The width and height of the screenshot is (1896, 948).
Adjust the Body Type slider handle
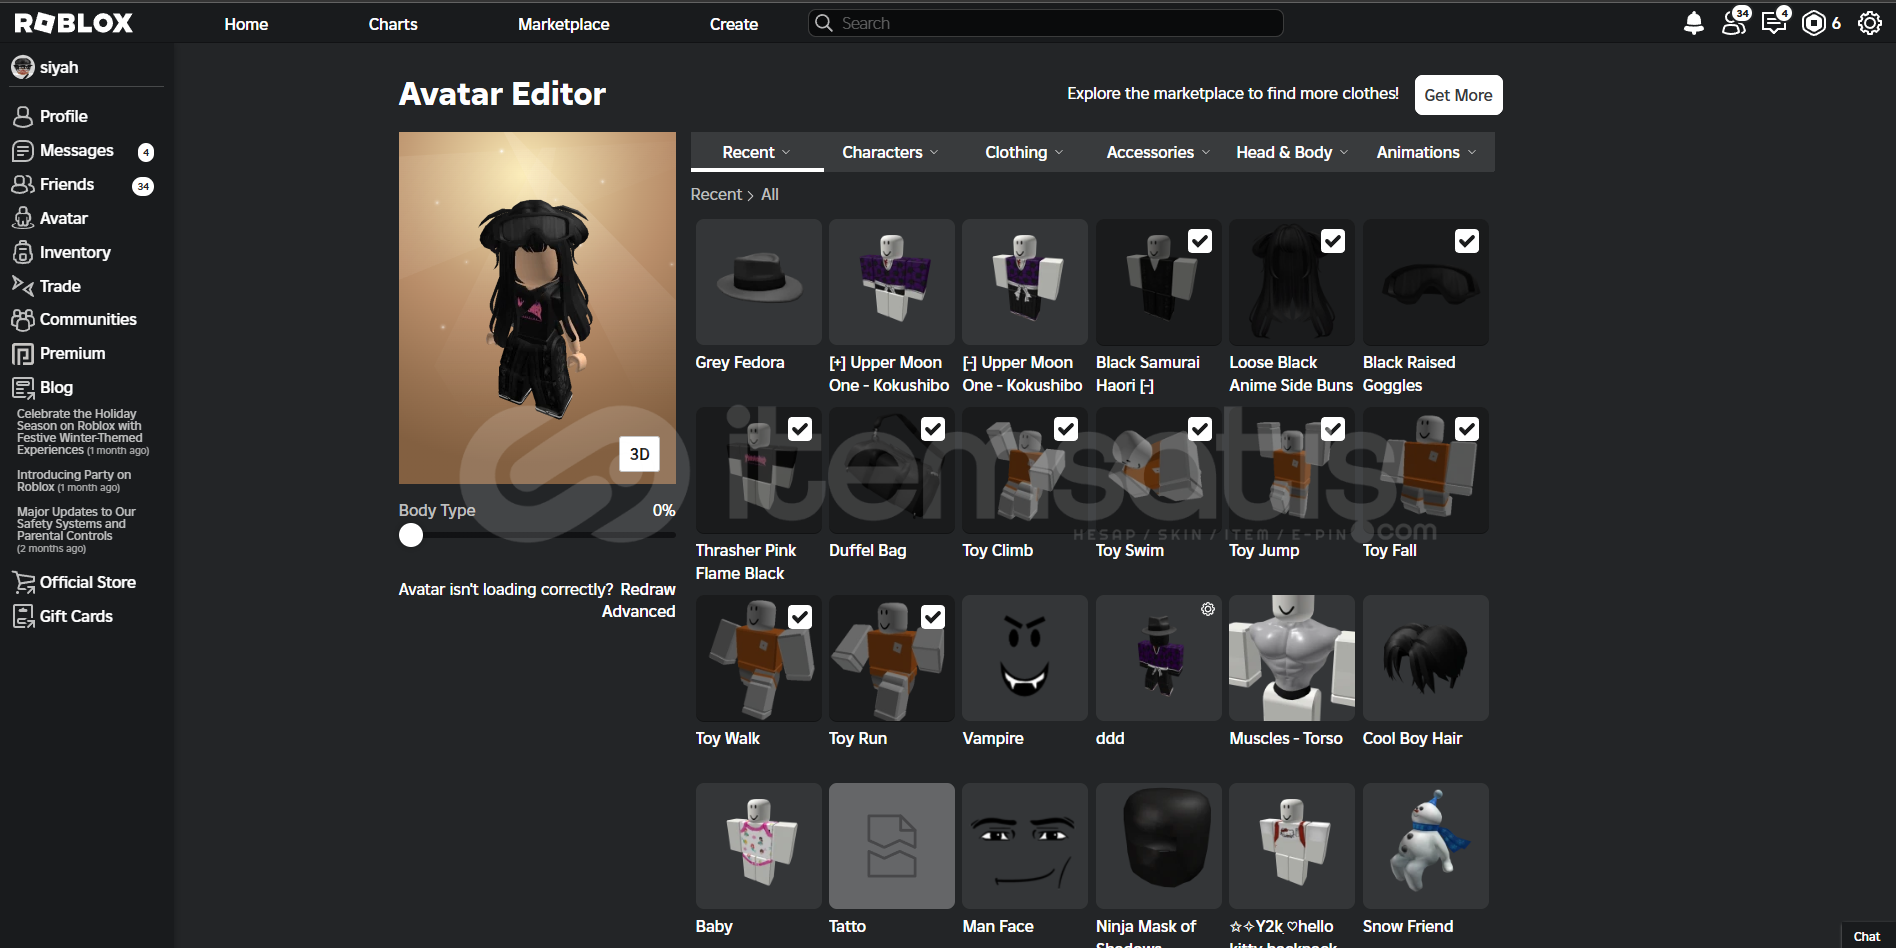411,535
